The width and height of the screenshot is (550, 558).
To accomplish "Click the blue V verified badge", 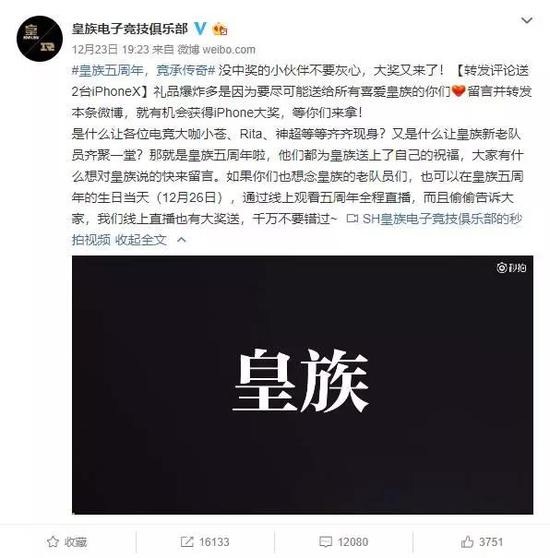I will click(200, 28).
